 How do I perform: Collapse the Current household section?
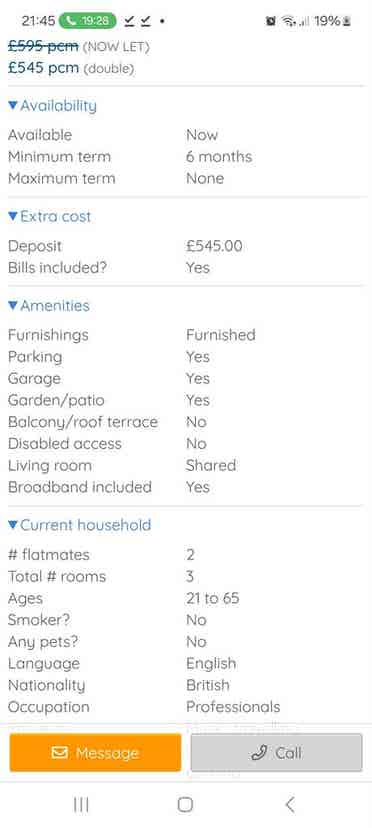[x=80, y=525]
